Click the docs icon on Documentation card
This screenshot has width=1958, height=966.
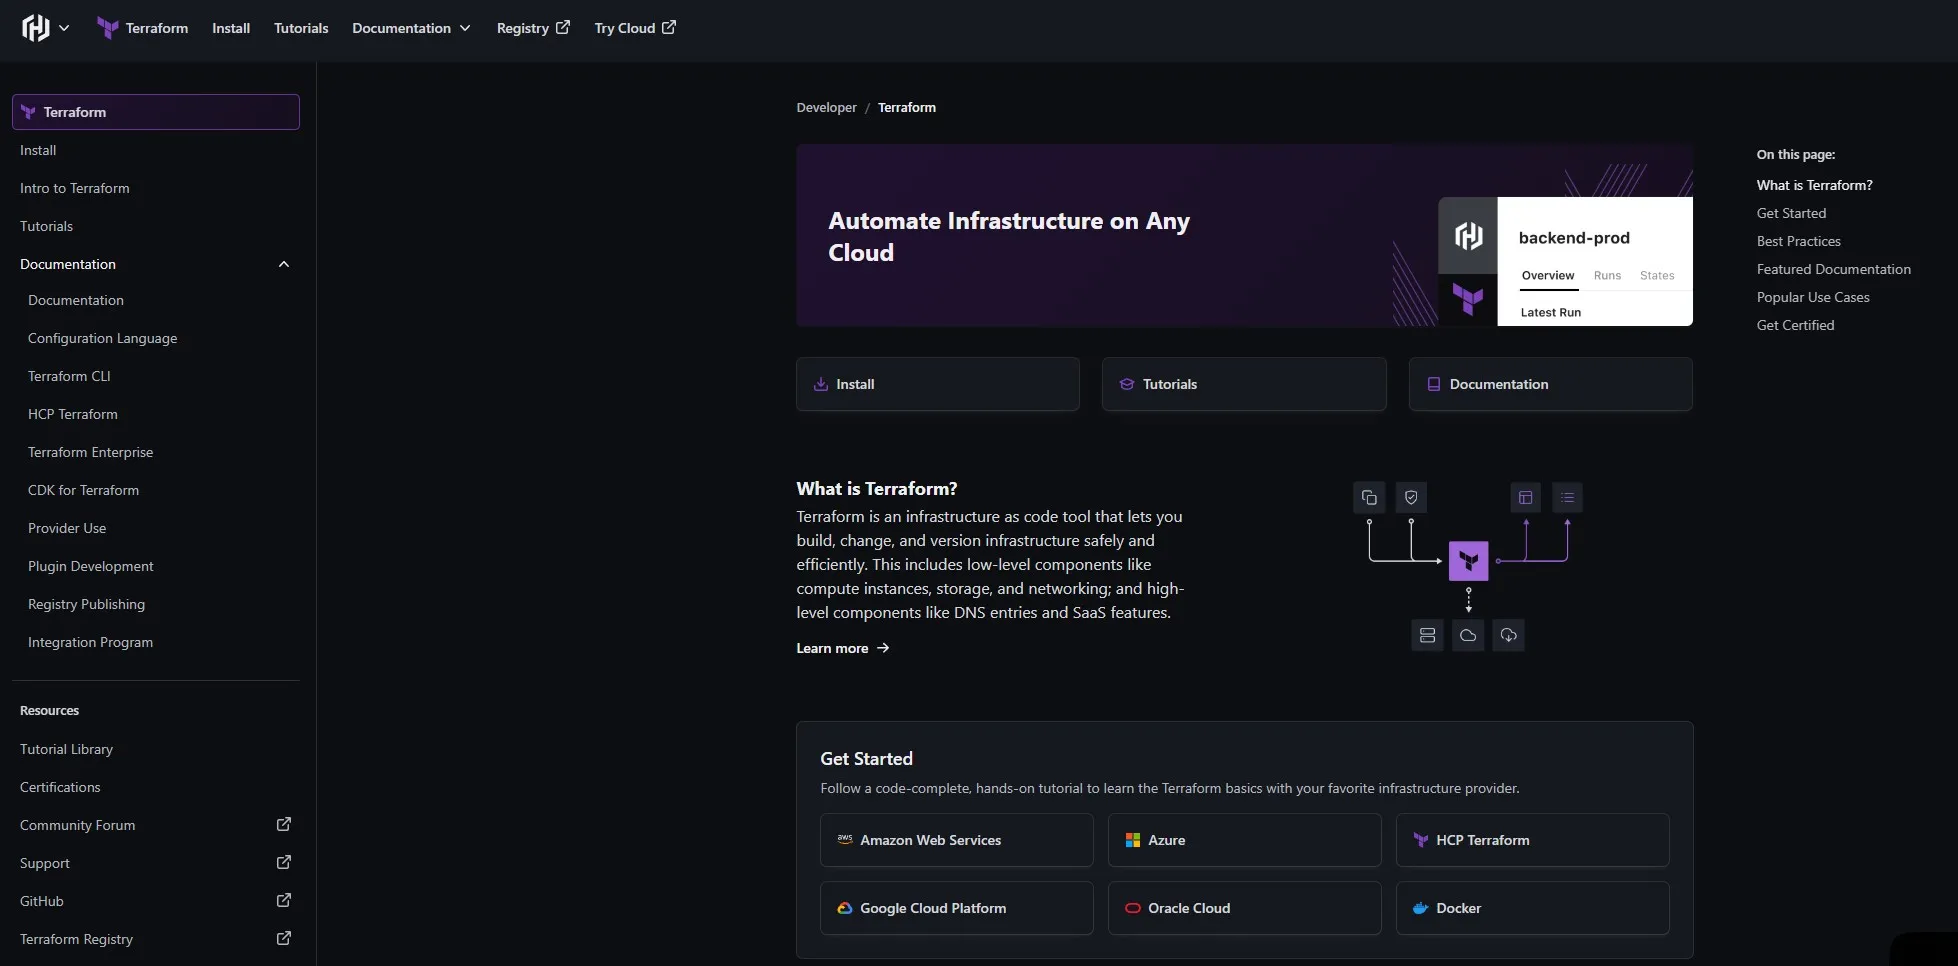(x=1434, y=384)
